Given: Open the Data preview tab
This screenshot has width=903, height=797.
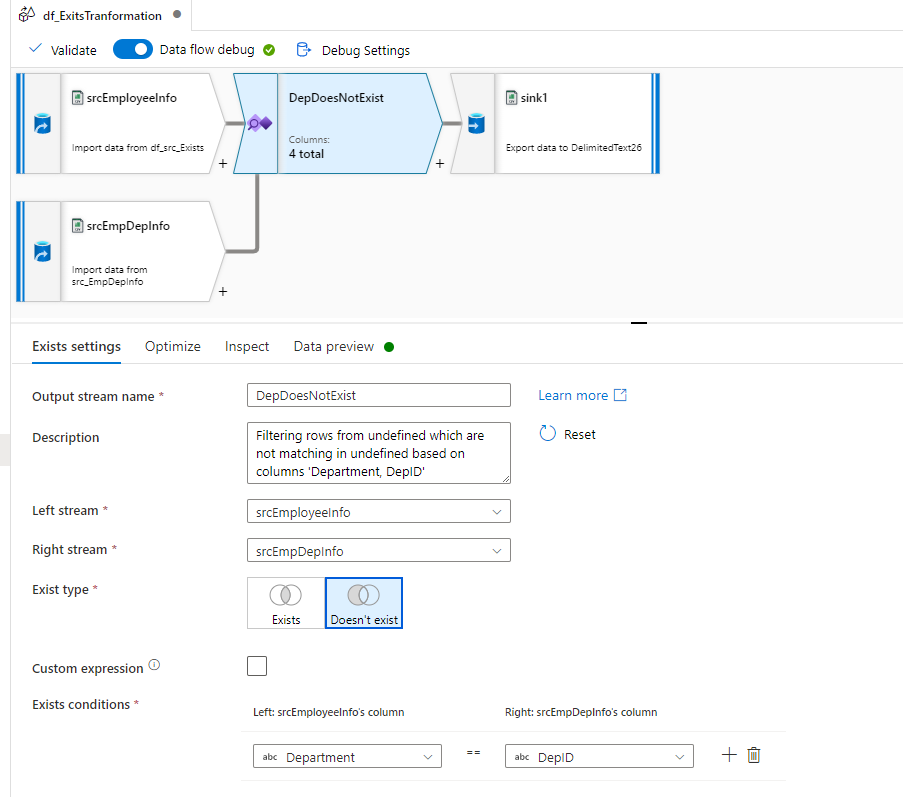Looking at the screenshot, I should point(333,347).
